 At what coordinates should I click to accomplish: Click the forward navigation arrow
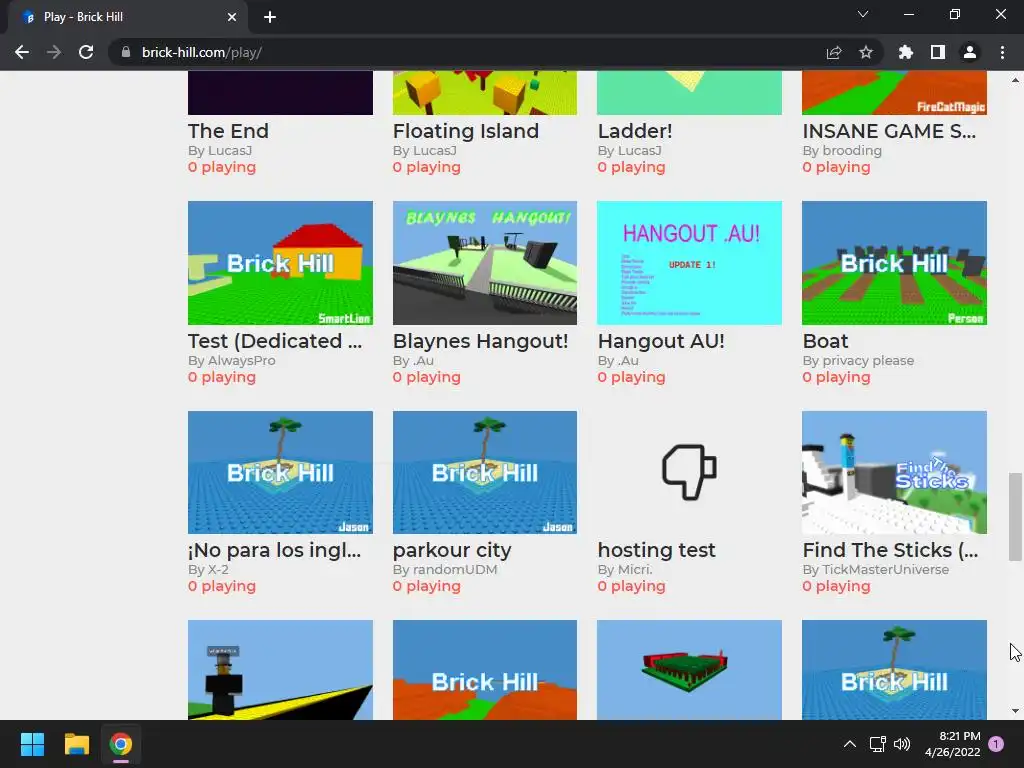point(54,52)
